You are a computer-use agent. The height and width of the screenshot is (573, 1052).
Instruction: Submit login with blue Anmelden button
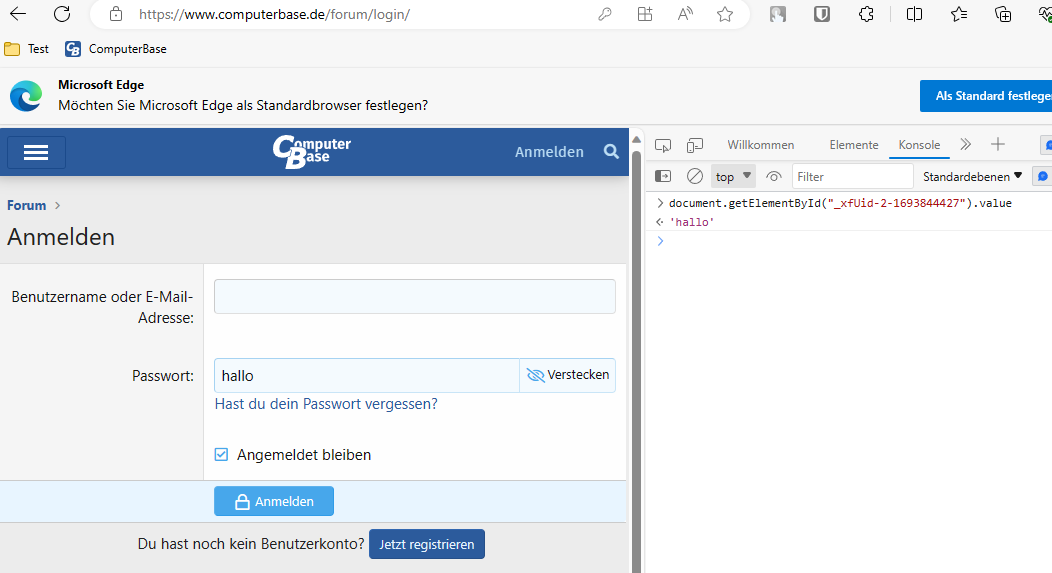(274, 501)
